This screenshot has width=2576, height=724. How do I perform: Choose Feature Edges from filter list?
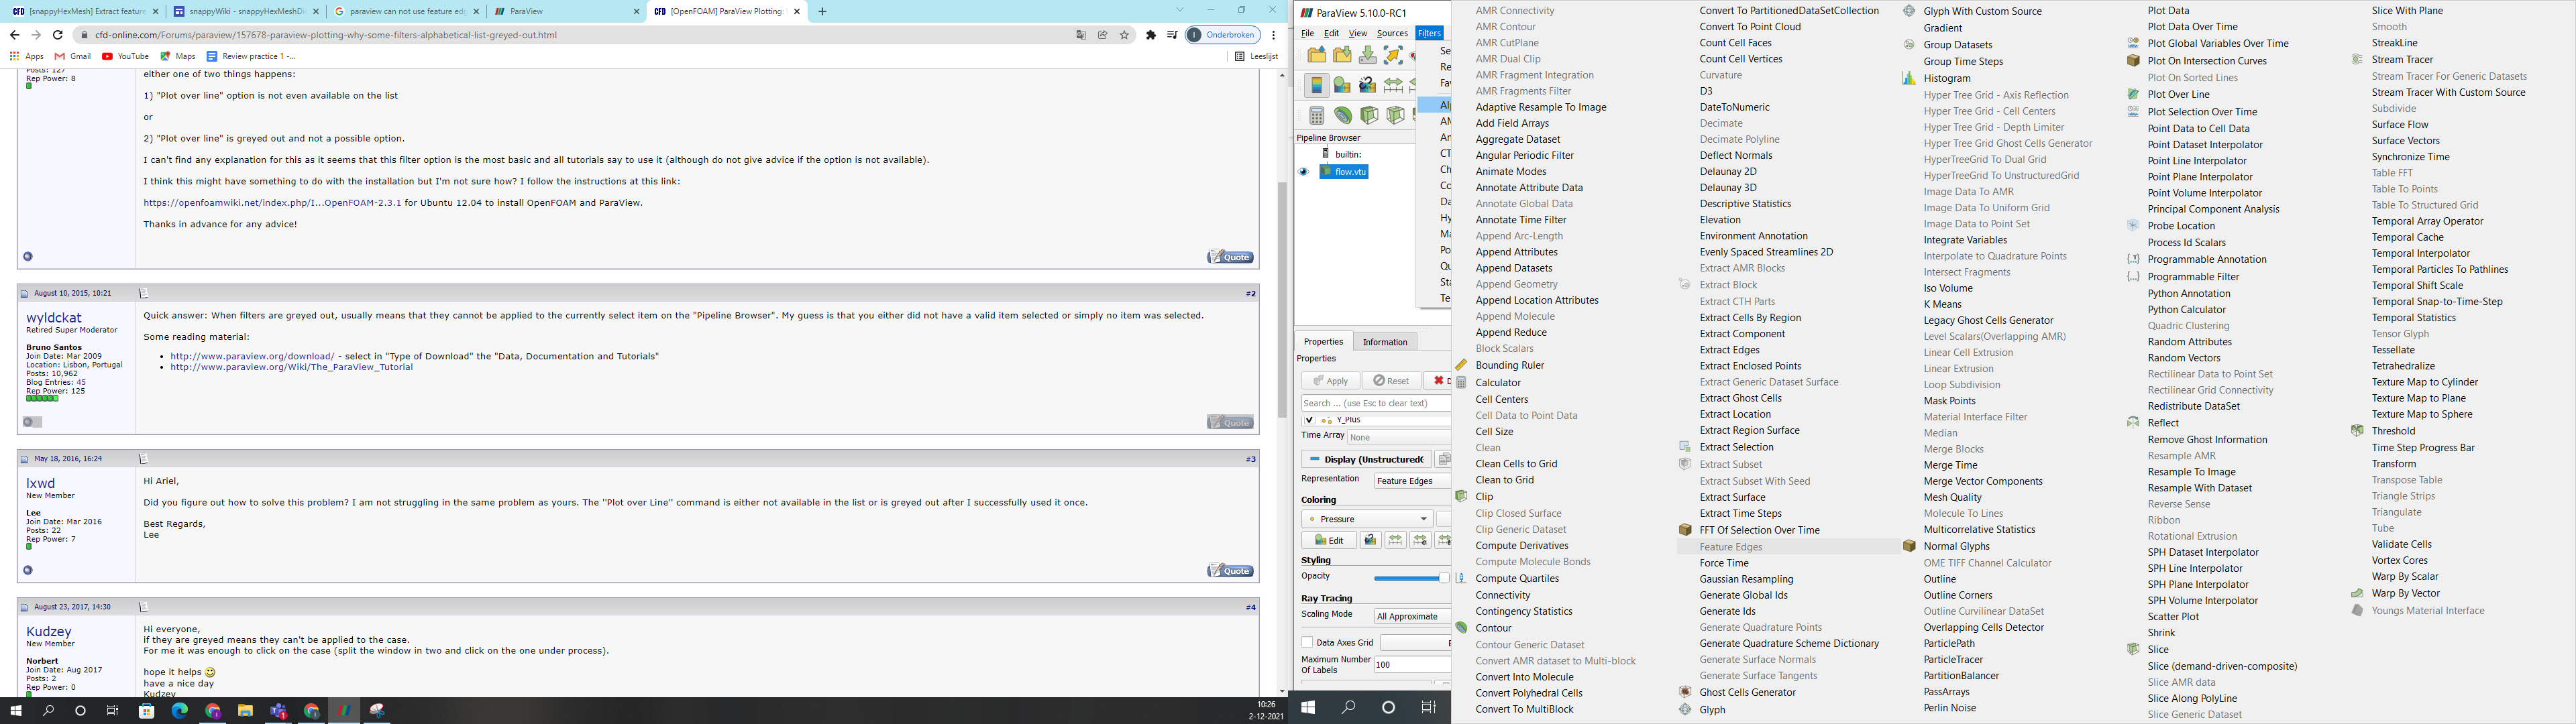click(x=1730, y=547)
